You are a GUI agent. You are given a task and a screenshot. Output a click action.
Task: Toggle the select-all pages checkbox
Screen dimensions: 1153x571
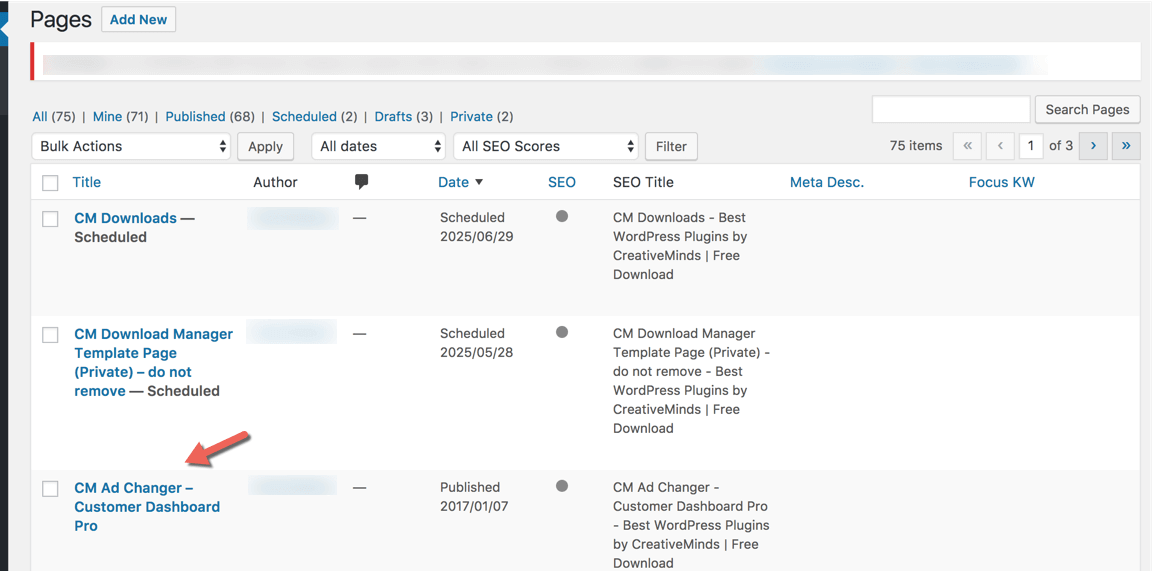[x=50, y=183]
